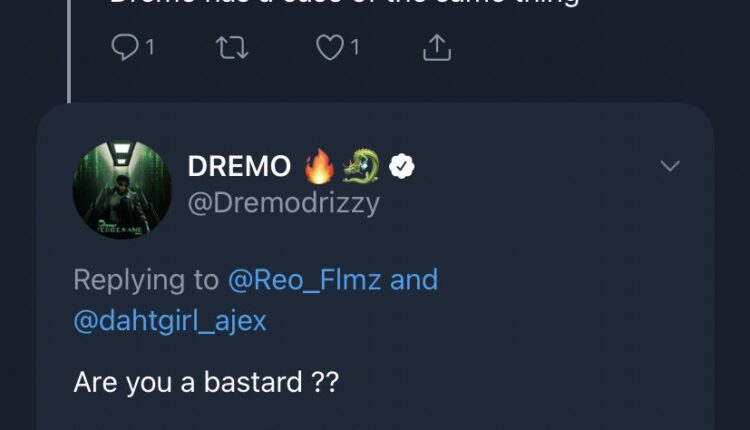This screenshot has height=430, width=750.
Task: Expand the tweet options chevron
Action: click(669, 166)
